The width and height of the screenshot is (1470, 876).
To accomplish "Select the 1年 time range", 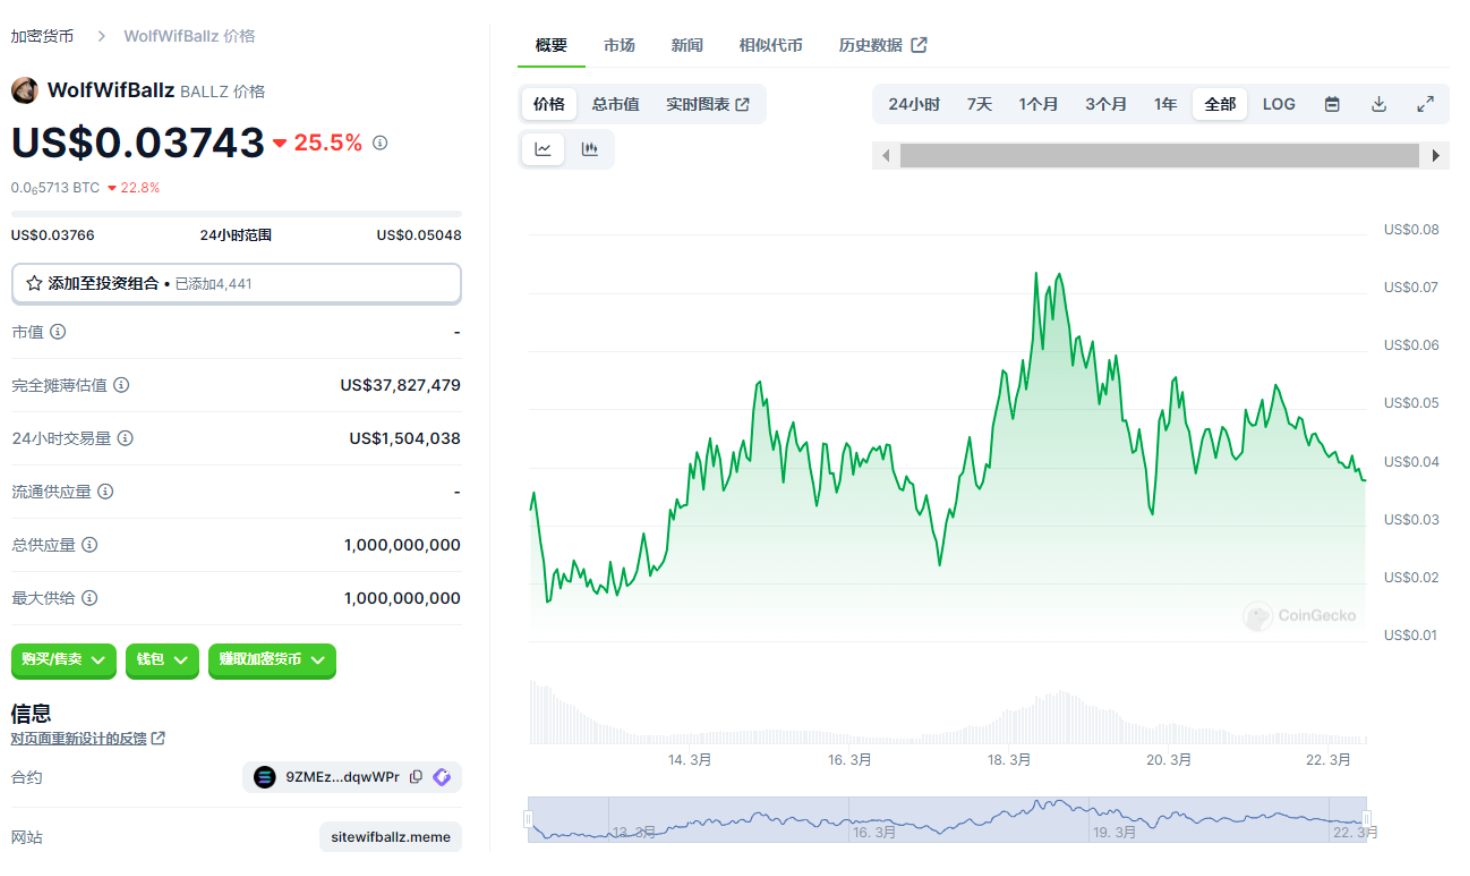I will click(x=1165, y=104).
